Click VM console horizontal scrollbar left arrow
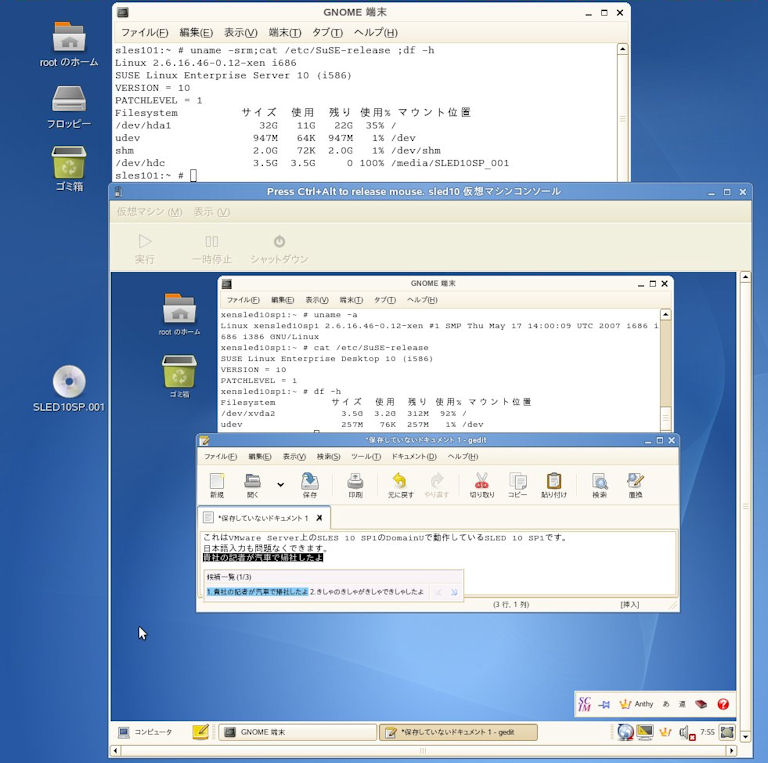 click(x=116, y=750)
